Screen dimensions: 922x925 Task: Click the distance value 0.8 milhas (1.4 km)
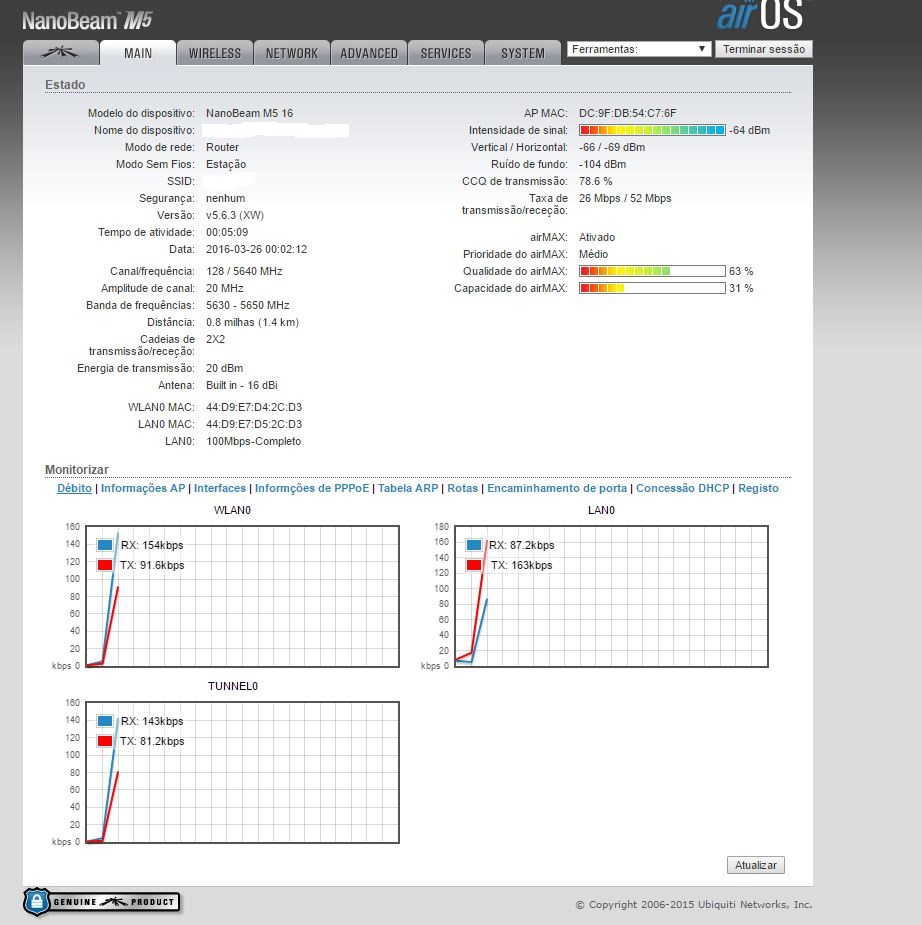[x=252, y=322]
